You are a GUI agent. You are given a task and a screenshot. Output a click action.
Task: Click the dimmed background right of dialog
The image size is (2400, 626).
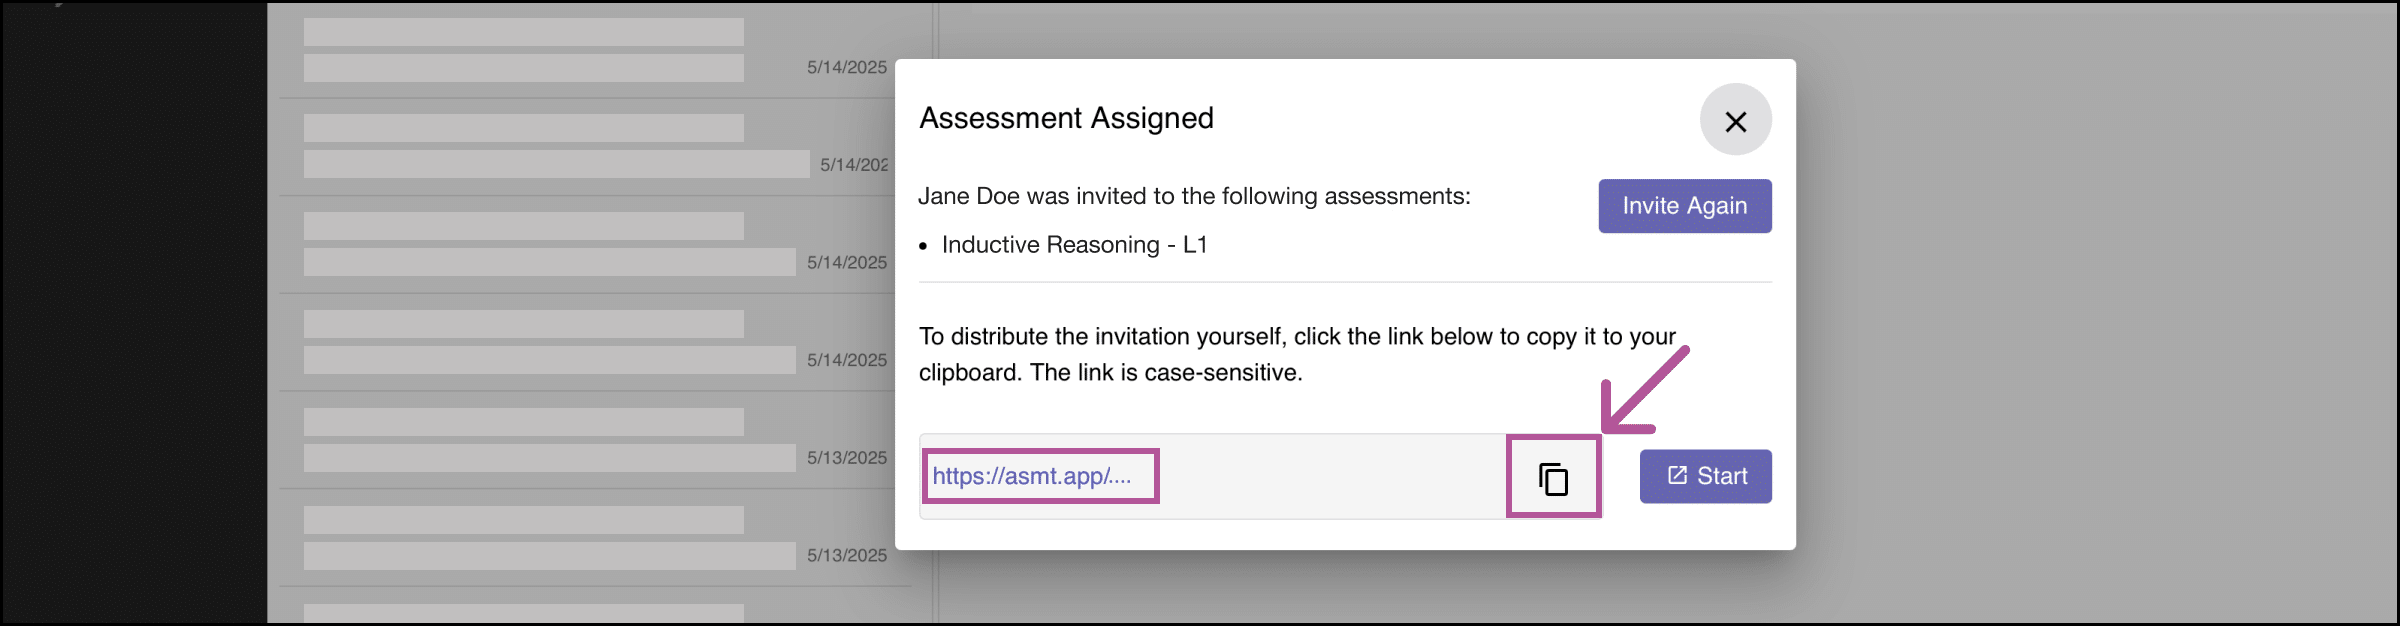[2100, 313]
